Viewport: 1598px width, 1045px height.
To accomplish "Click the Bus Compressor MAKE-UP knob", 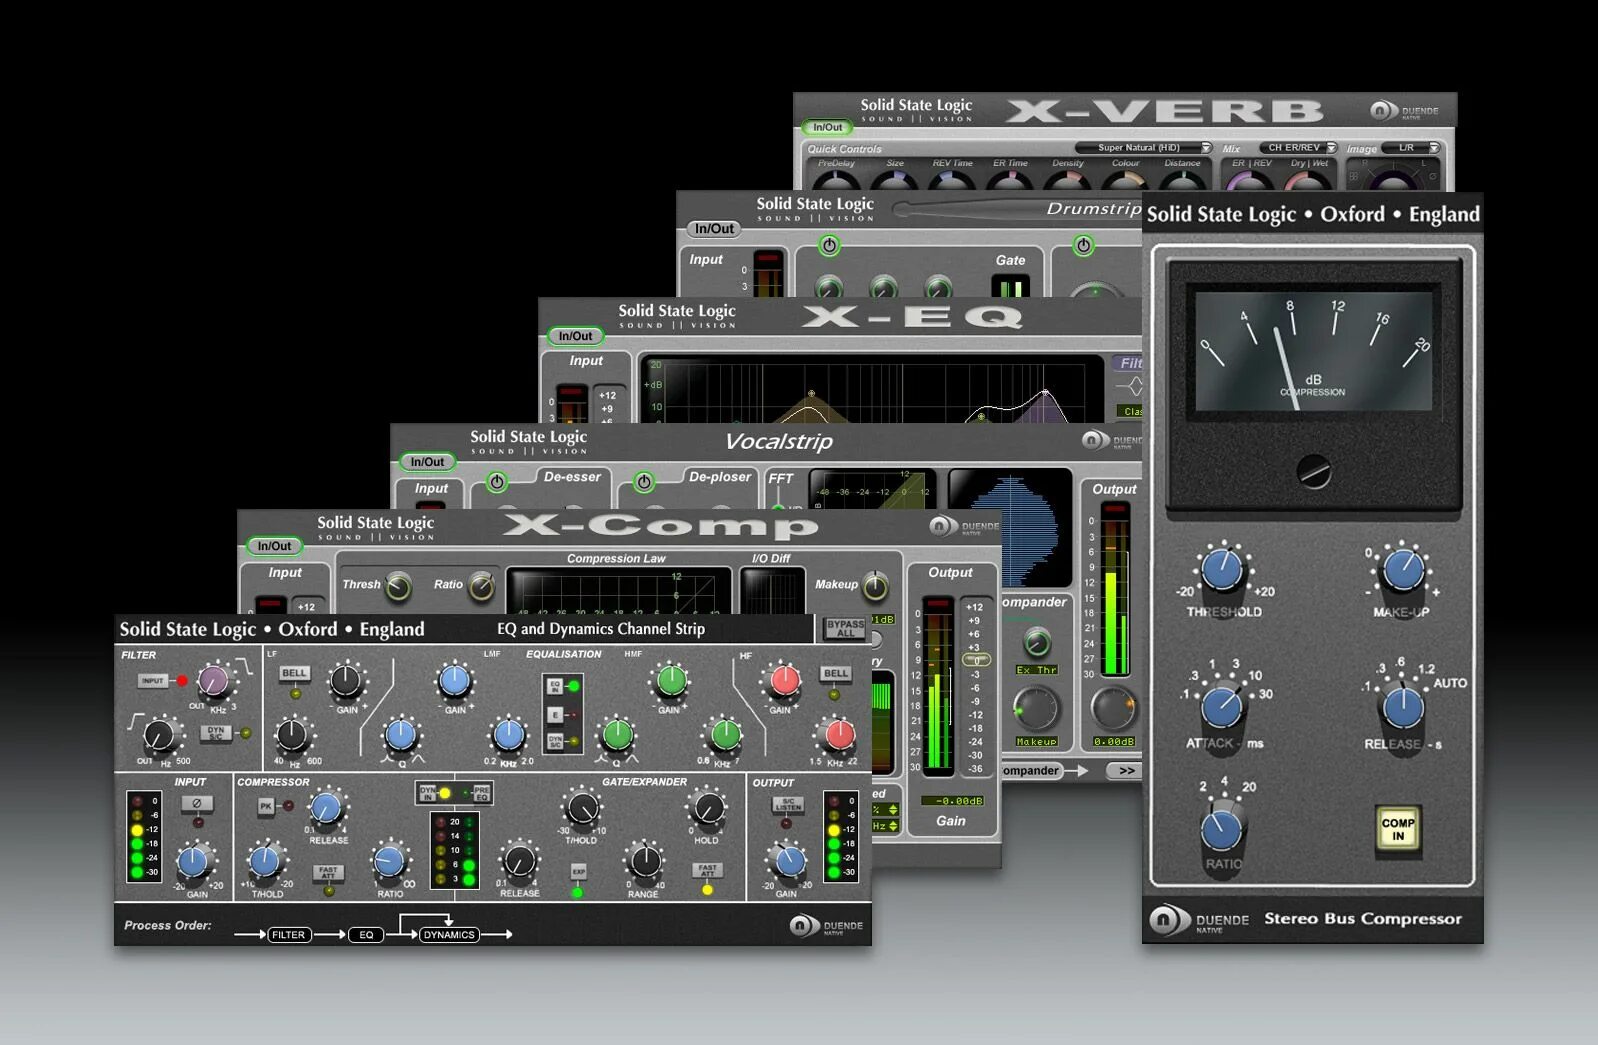I will click(x=1402, y=570).
